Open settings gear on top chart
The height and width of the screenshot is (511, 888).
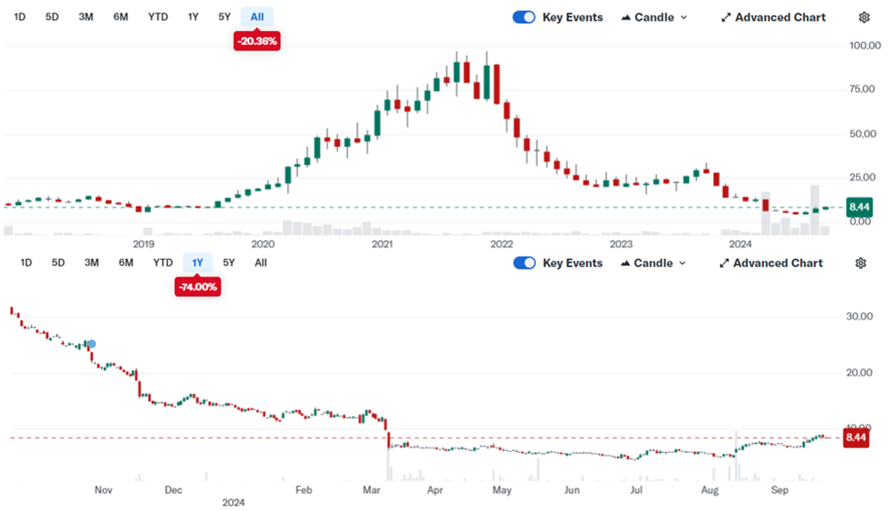tap(864, 18)
